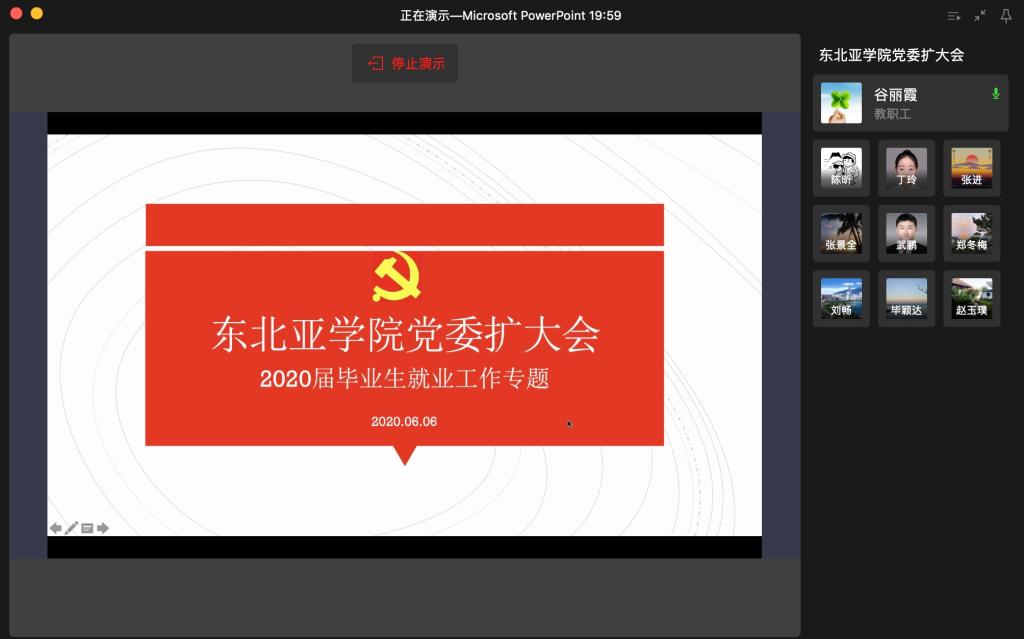Click the subtitle 2020届毕业生就业工作专题
This screenshot has height=639, width=1024.
(x=404, y=378)
